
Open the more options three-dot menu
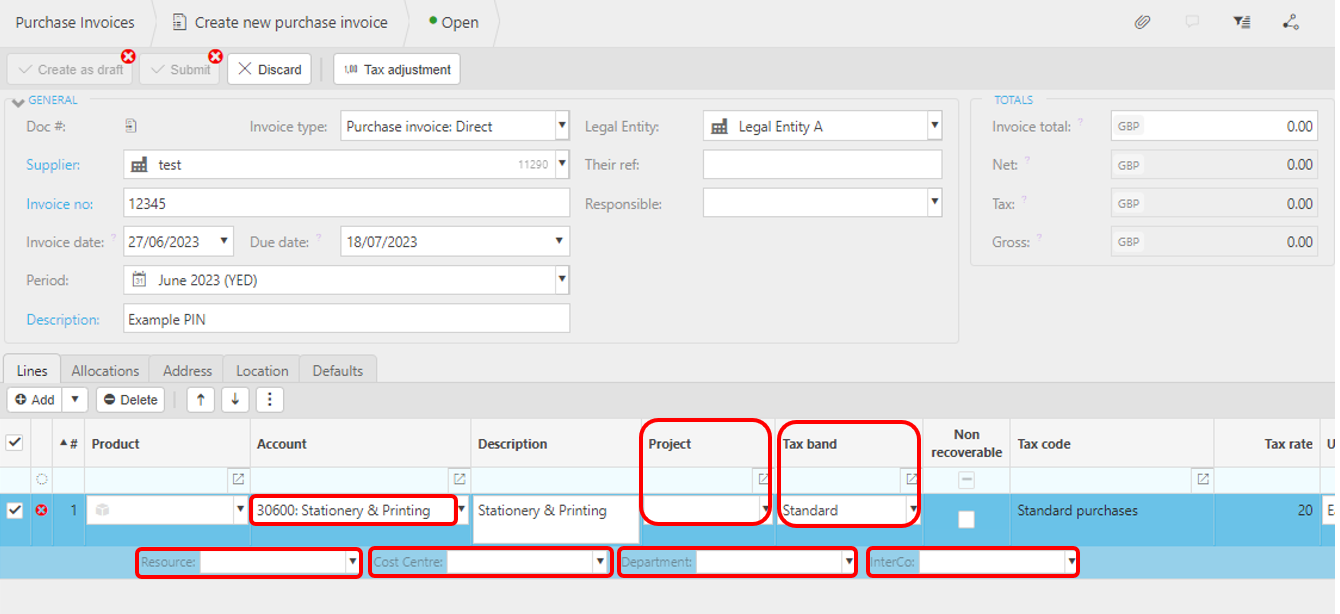270,399
